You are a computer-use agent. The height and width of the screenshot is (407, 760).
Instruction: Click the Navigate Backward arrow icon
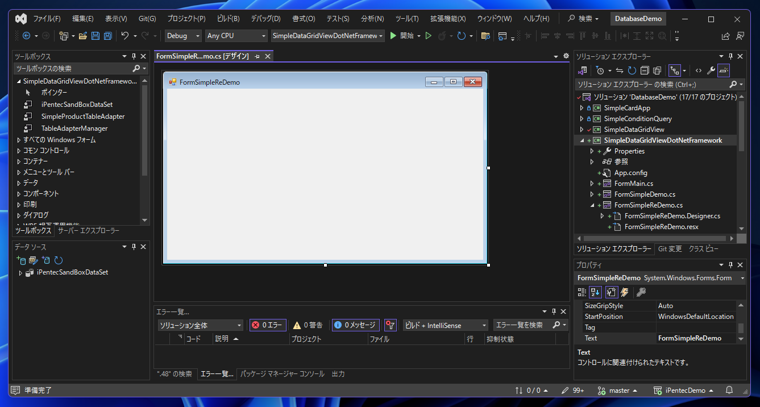click(26, 36)
